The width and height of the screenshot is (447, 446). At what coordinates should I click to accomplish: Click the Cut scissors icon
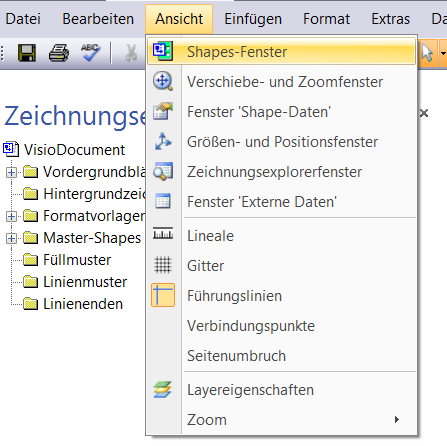pos(131,53)
